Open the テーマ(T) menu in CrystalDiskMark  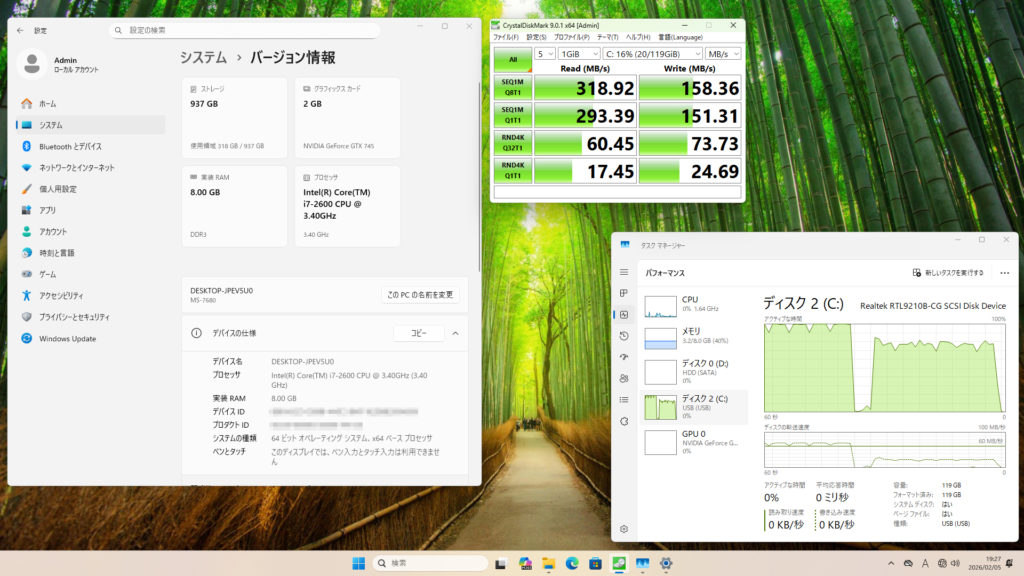[x=608, y=37]
